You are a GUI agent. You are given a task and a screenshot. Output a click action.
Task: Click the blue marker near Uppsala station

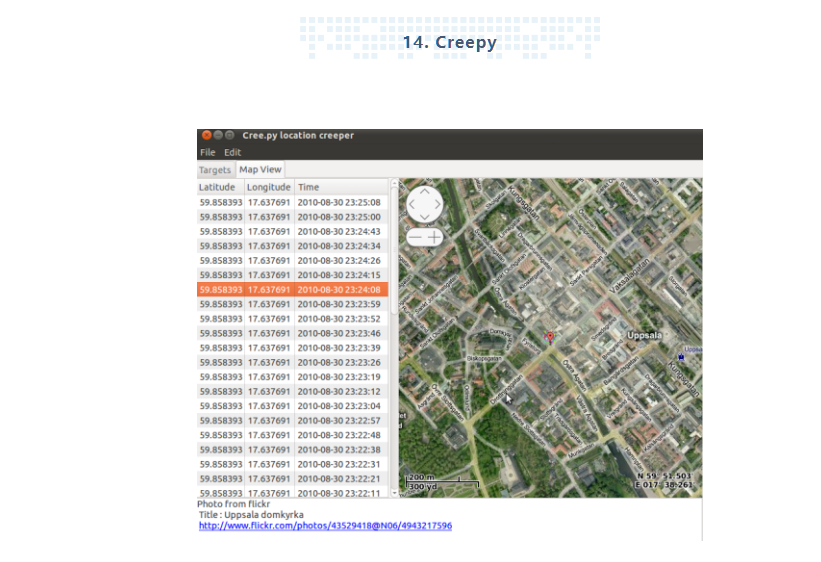[681, 356]
